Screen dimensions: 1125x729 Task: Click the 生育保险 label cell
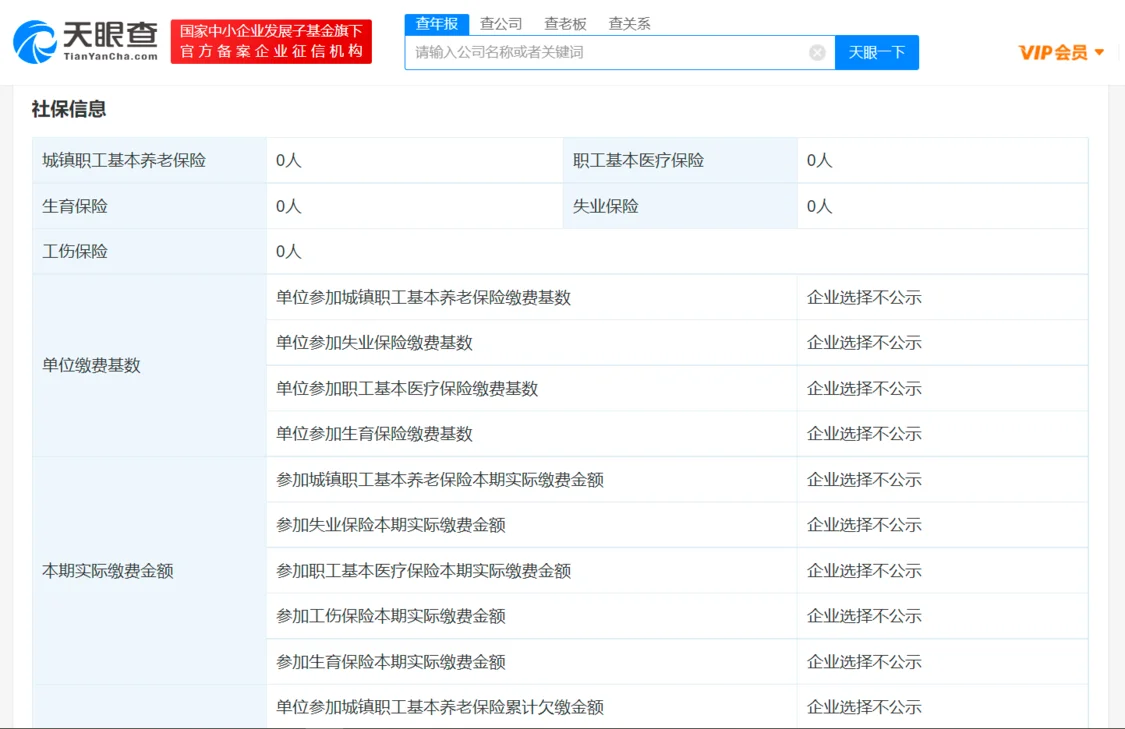click(x=75, y=207)
